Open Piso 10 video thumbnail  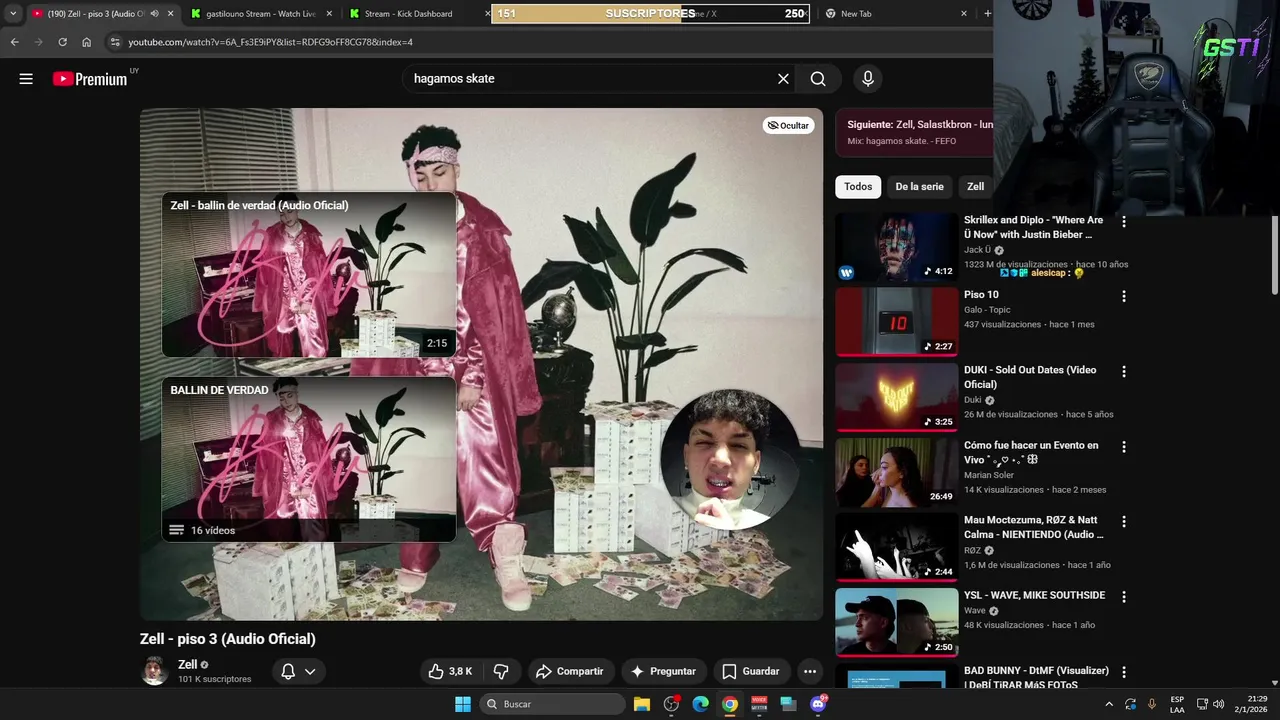point(897,322)
